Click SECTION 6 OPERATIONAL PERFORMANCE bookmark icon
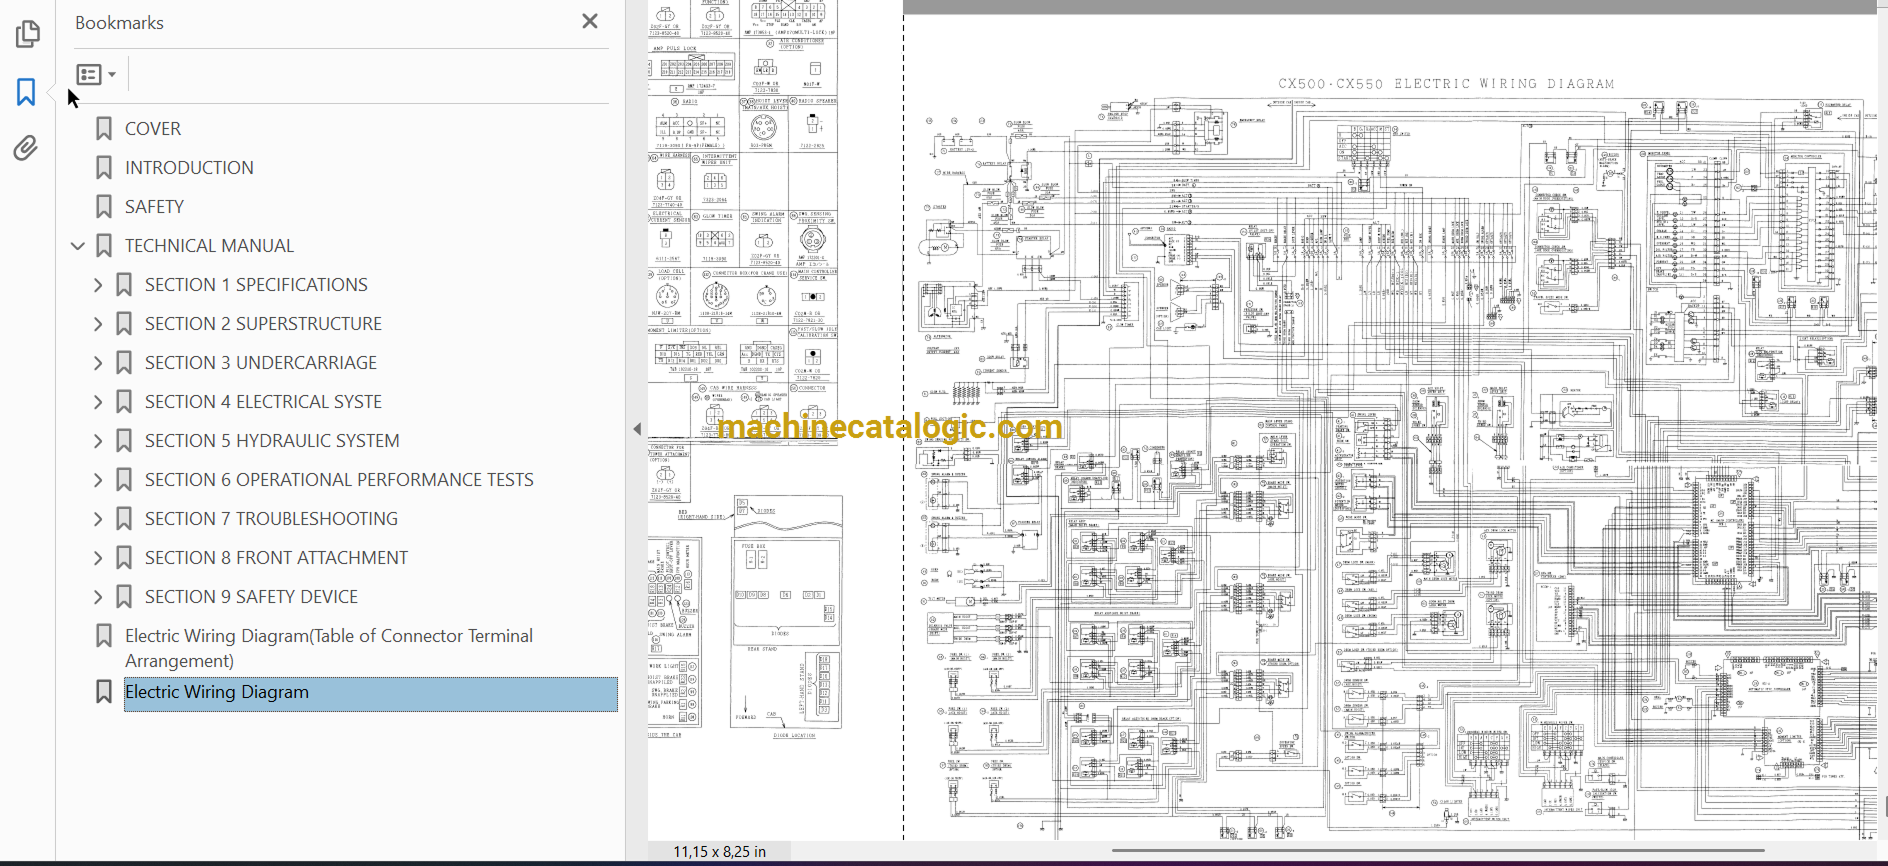The height and width of the screenshot is (866, 1888). tap(124, 480)
